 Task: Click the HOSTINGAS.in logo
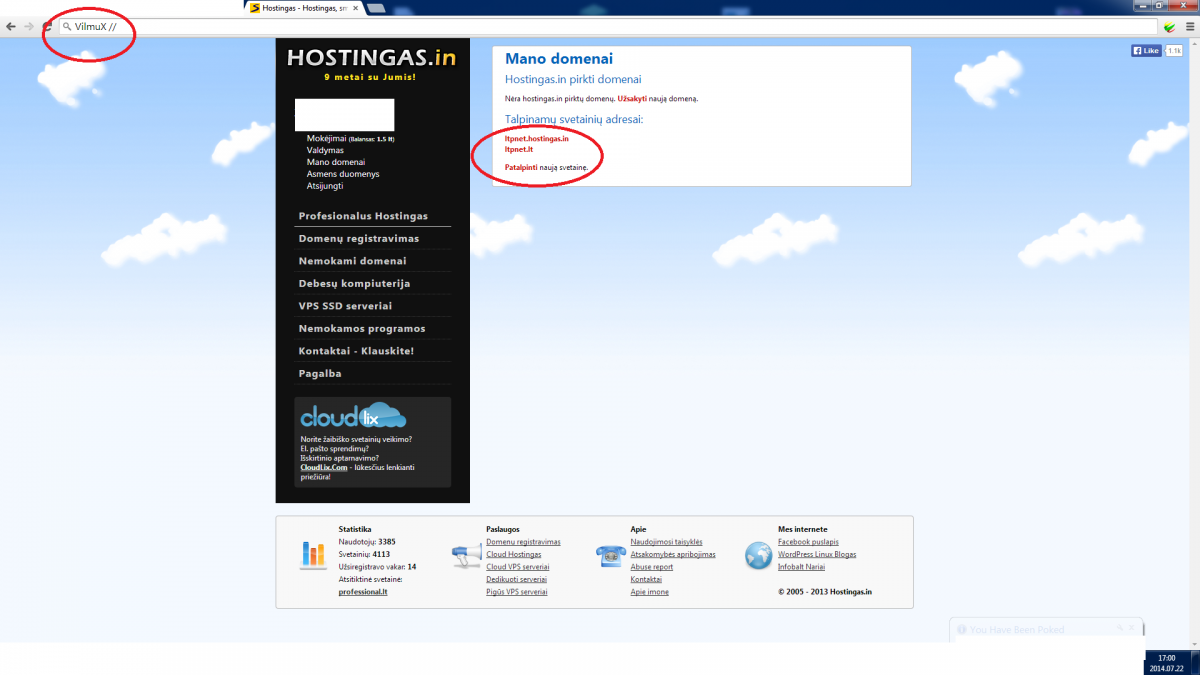[371, 58]
